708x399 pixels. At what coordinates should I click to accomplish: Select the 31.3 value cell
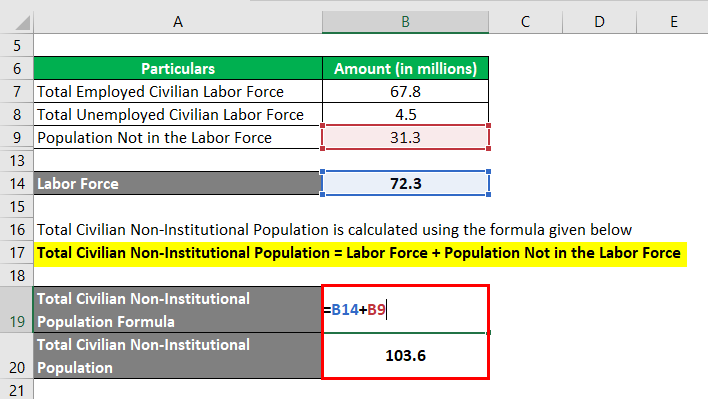coord(405,137)
